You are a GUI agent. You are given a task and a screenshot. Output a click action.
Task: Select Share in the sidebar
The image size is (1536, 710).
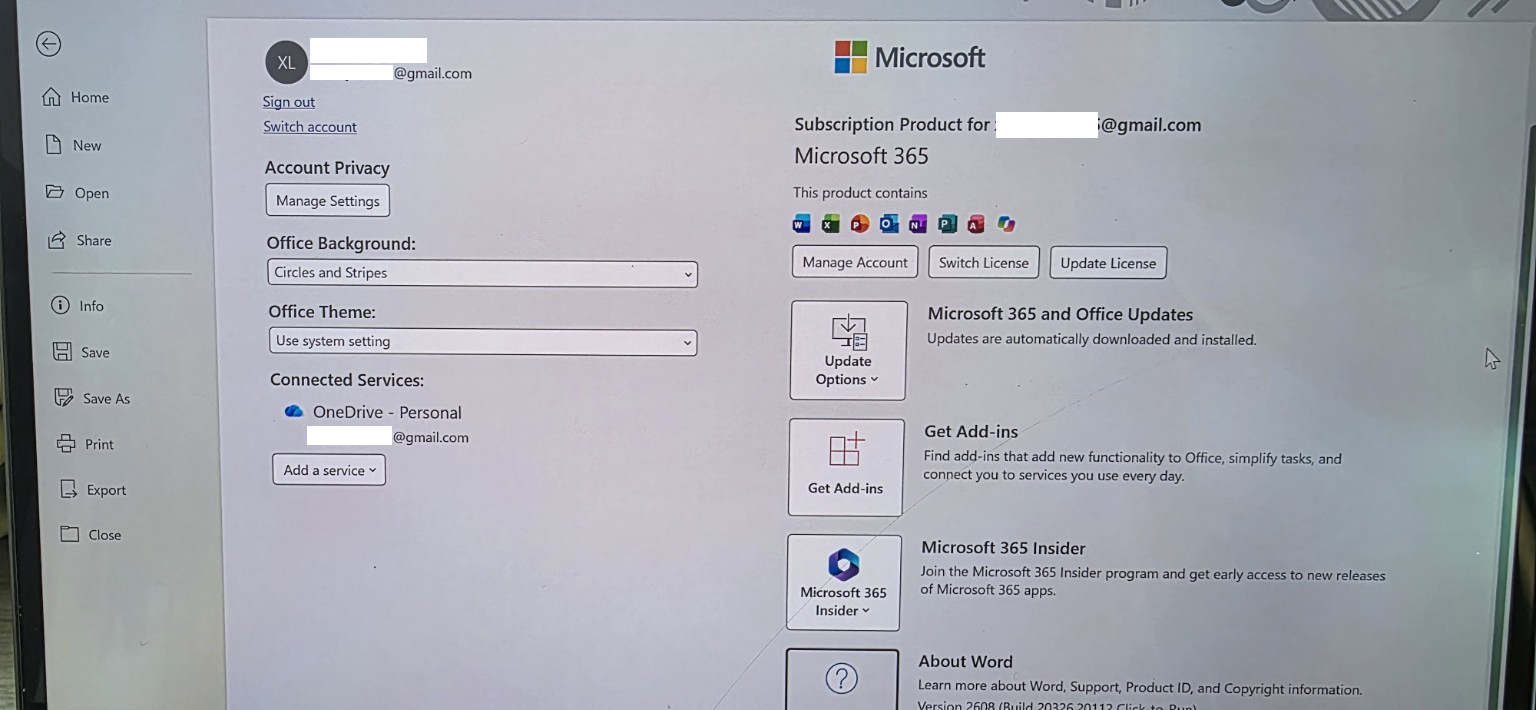[x=80, y=240]
